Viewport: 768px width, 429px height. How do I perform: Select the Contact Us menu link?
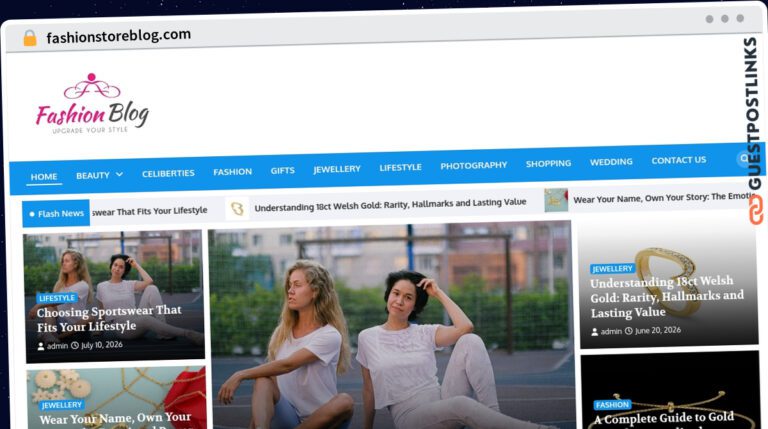pyautogui.click(x=678, y=160)
